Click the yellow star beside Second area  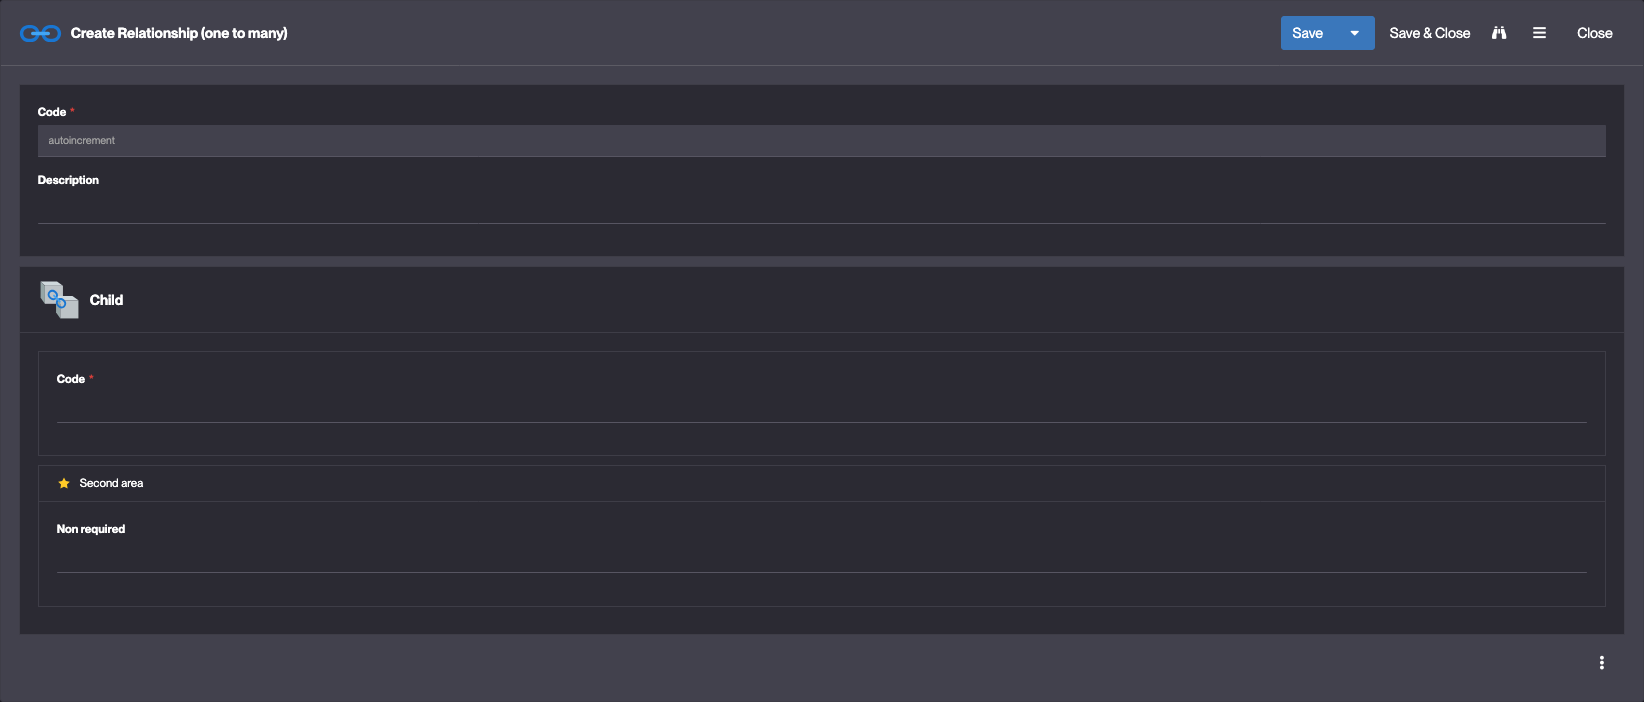coord(64,483)
